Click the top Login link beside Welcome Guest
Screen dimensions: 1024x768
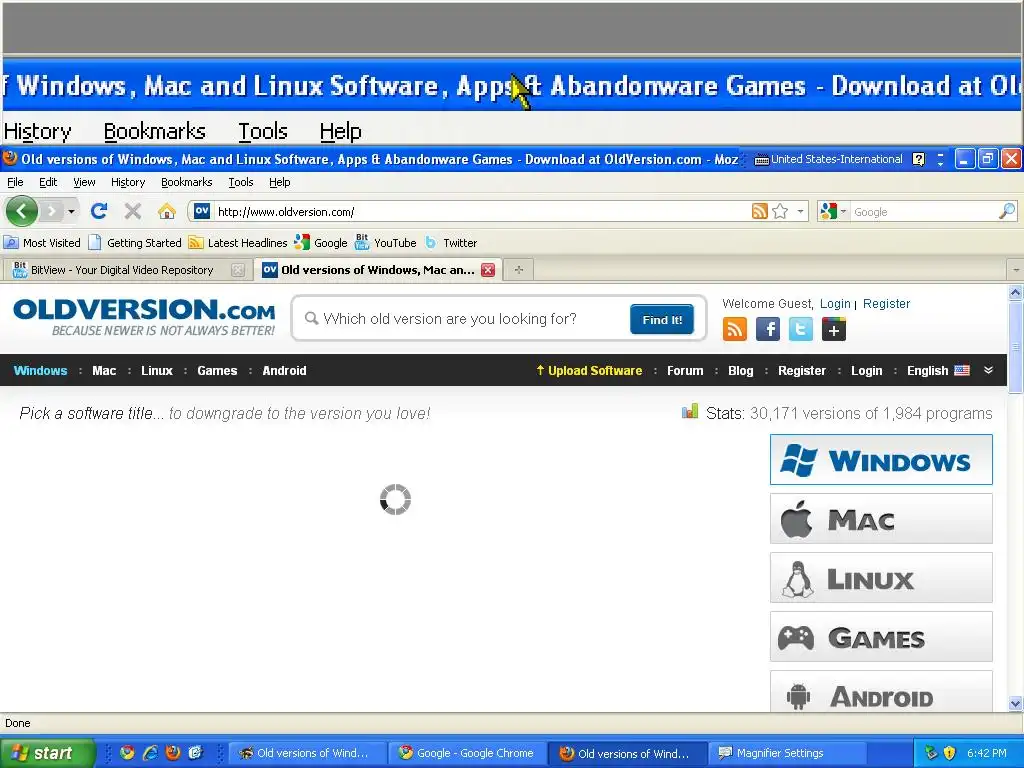point(835,304)
